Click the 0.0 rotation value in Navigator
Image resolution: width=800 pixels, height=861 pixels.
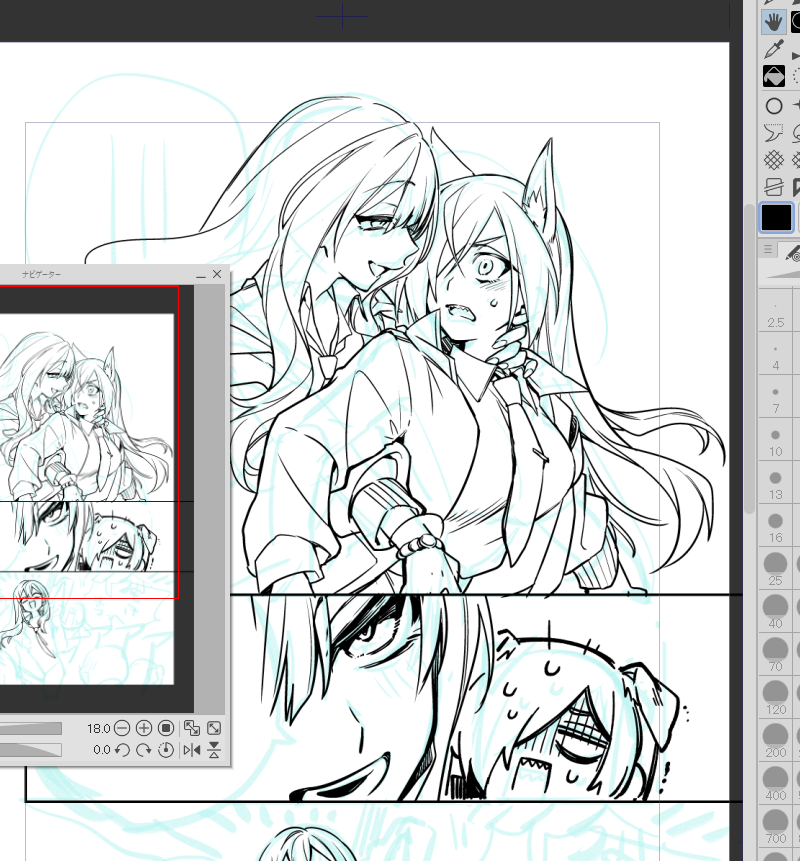[102, 750]
